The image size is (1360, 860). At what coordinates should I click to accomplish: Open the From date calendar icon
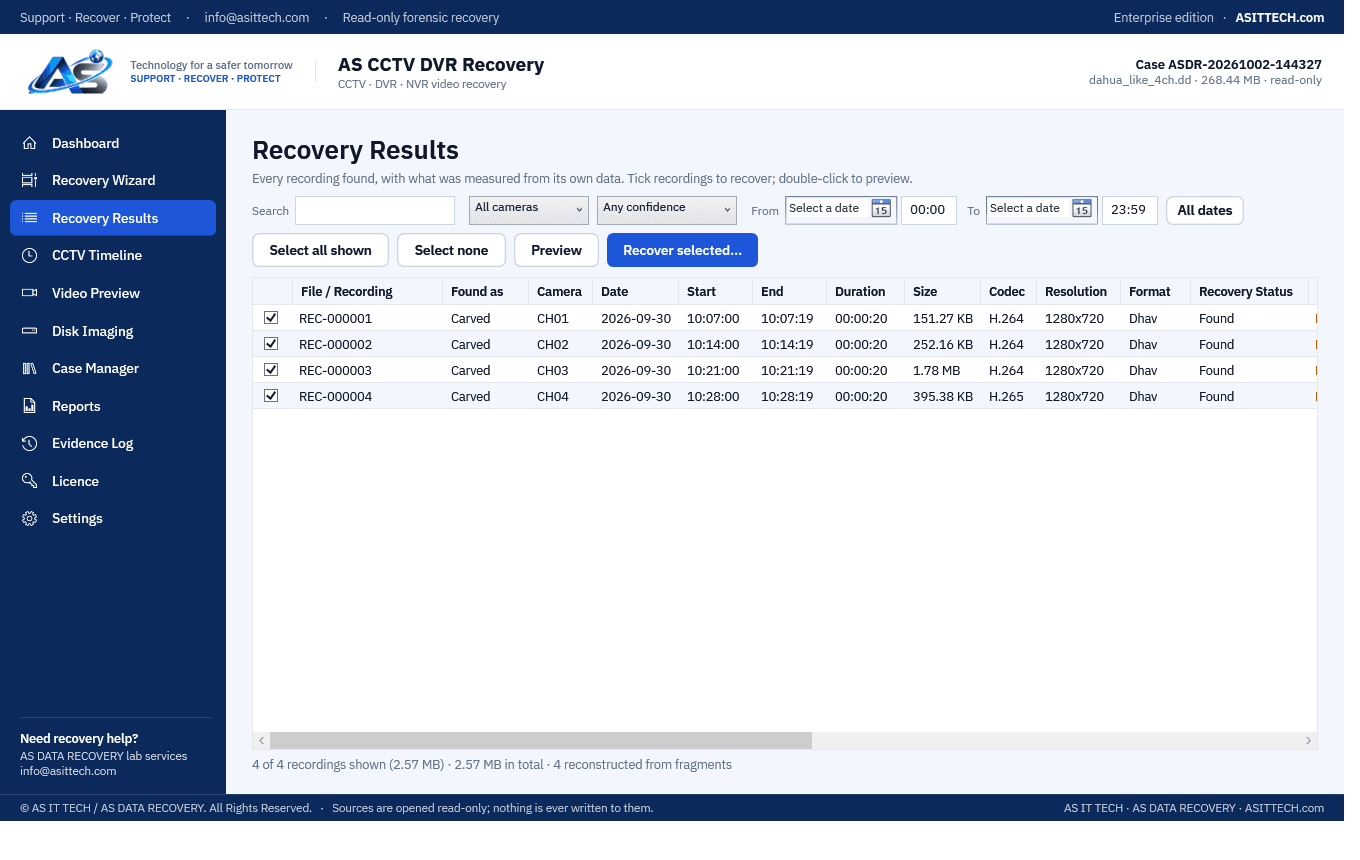click(x=880, y=209)
